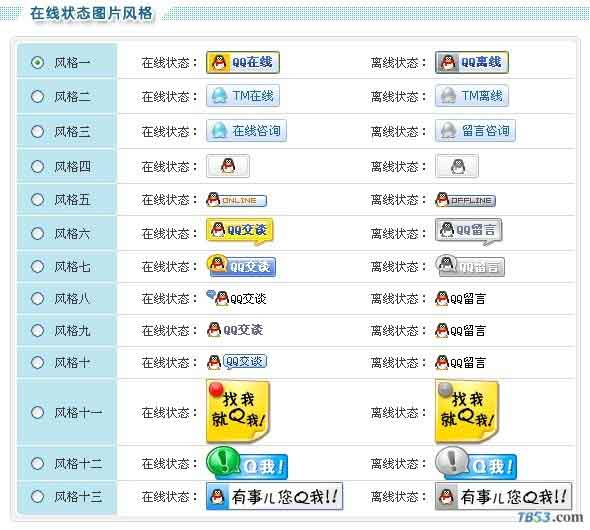Click the QQ离线 status image
Viewport: 590px width, 530px height.
(x=472, y=62)
